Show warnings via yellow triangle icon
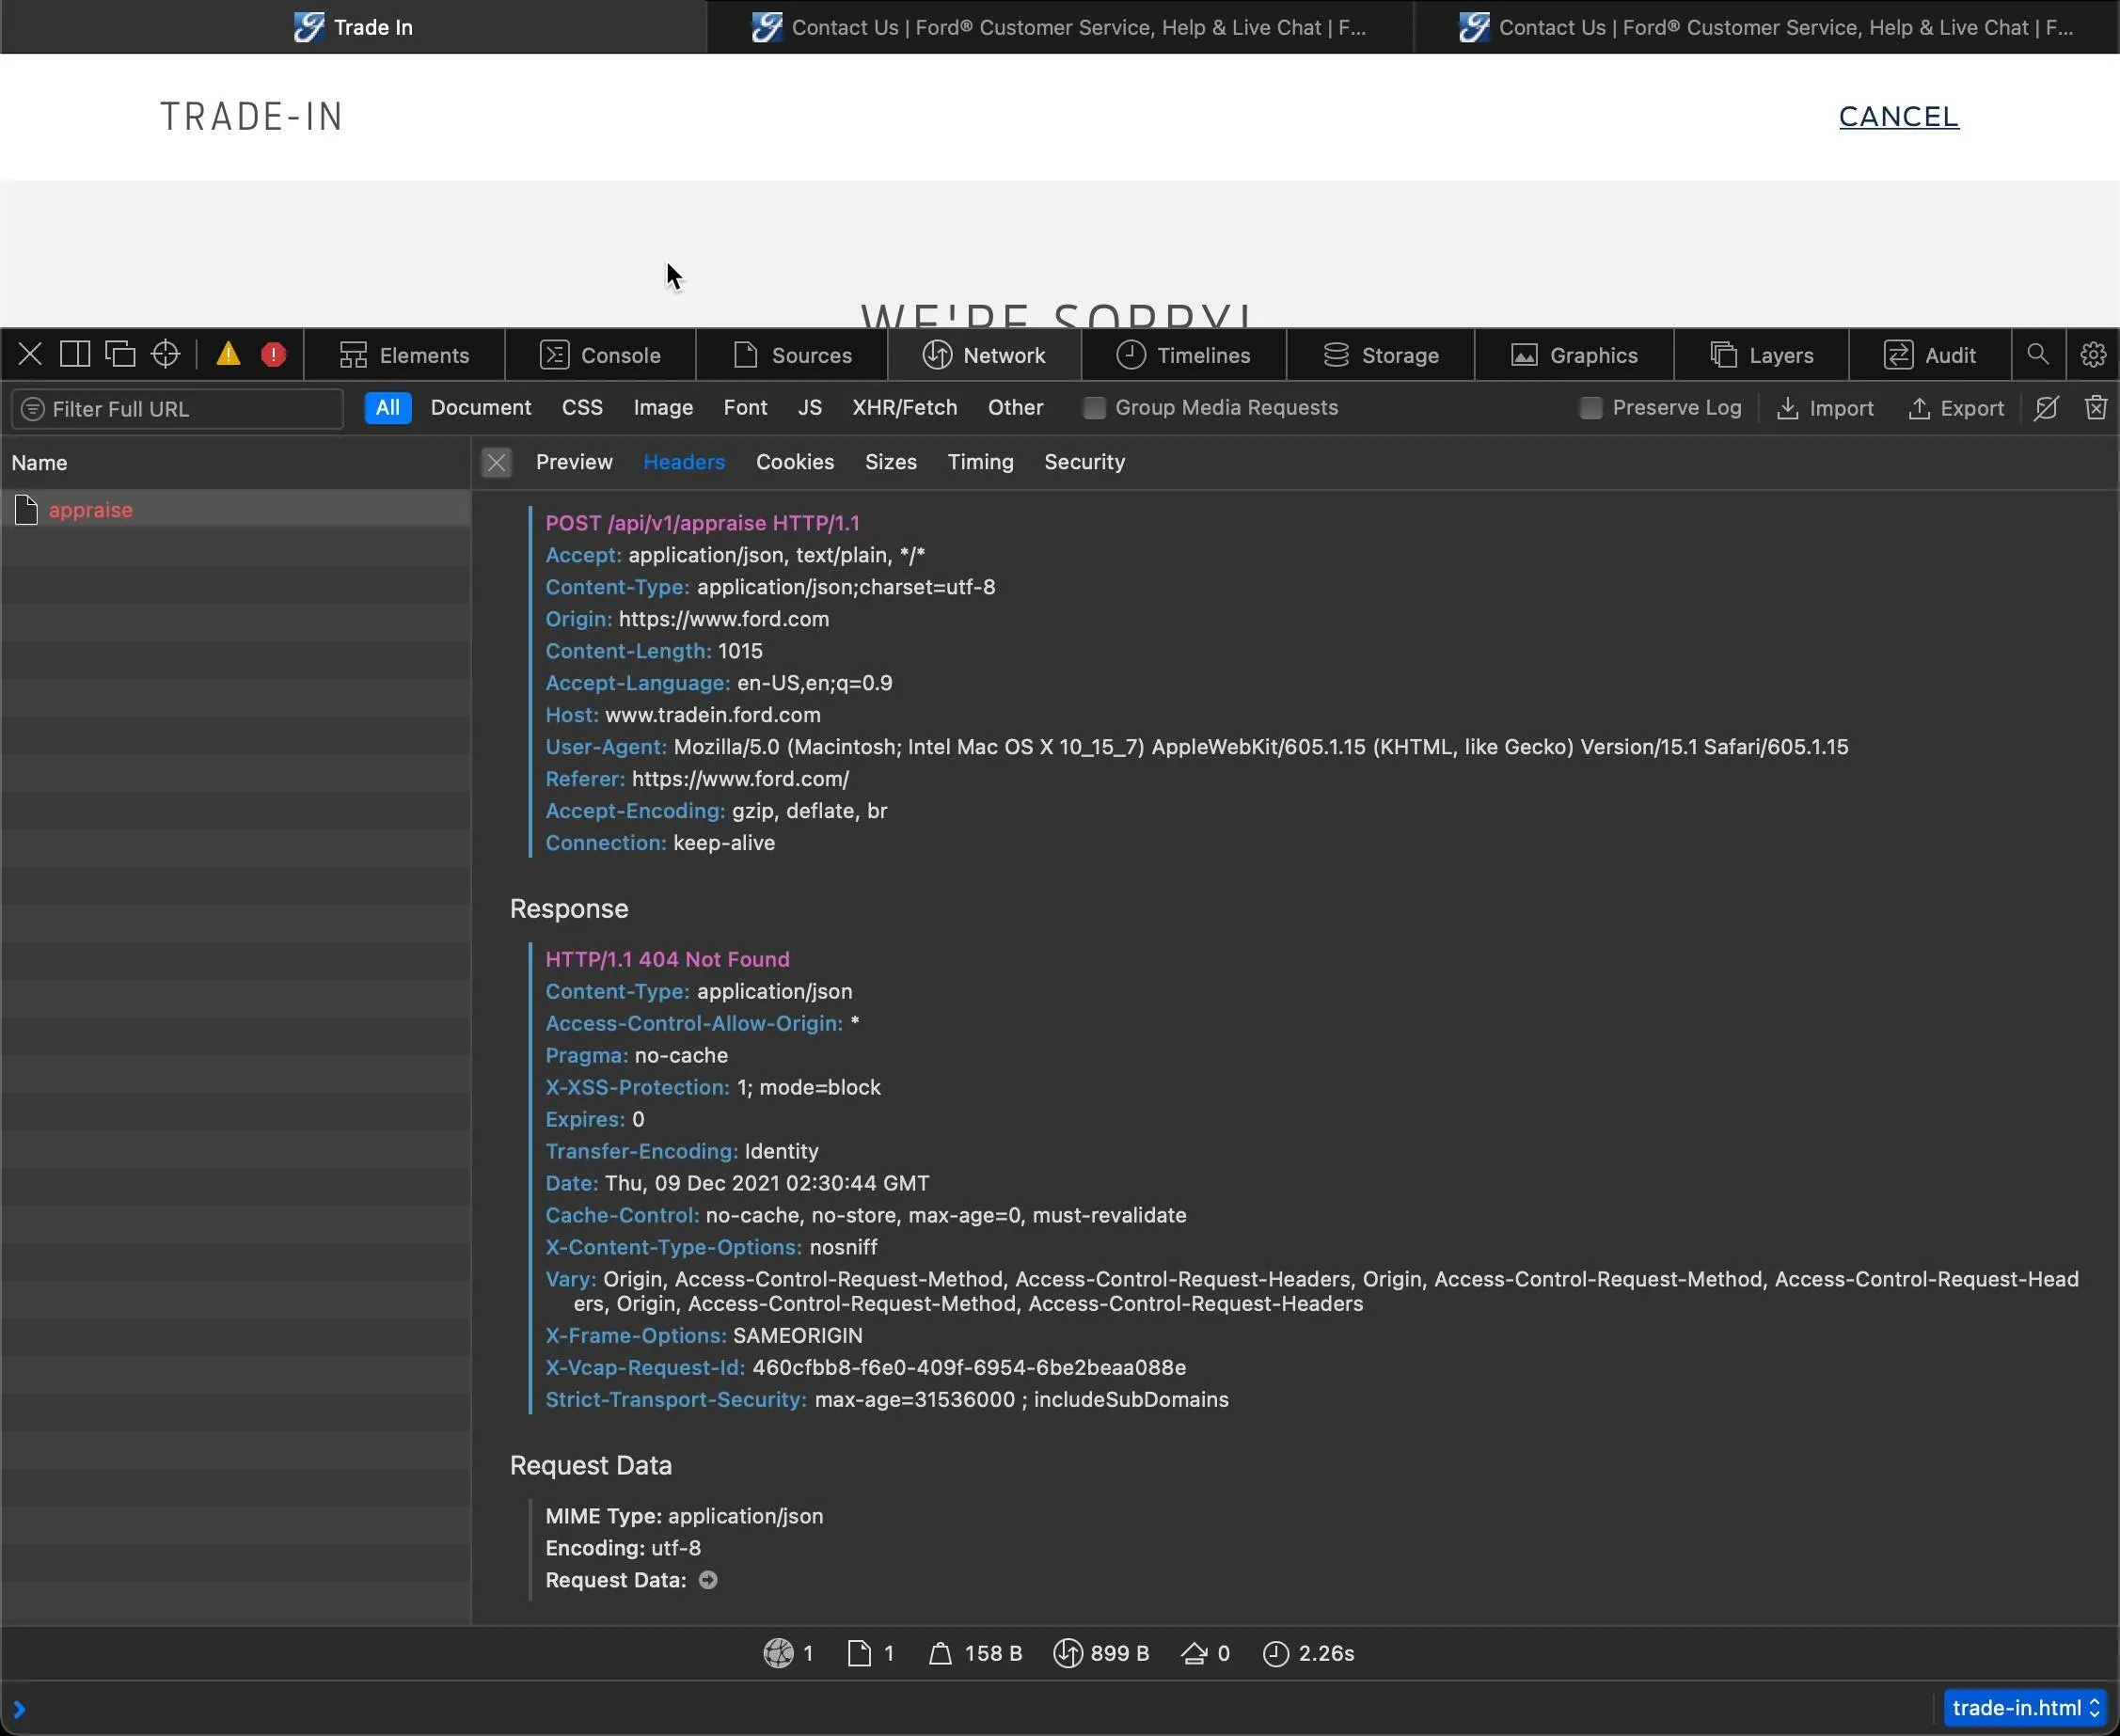Screen dimensions: 2120x1736 (228, 355)
